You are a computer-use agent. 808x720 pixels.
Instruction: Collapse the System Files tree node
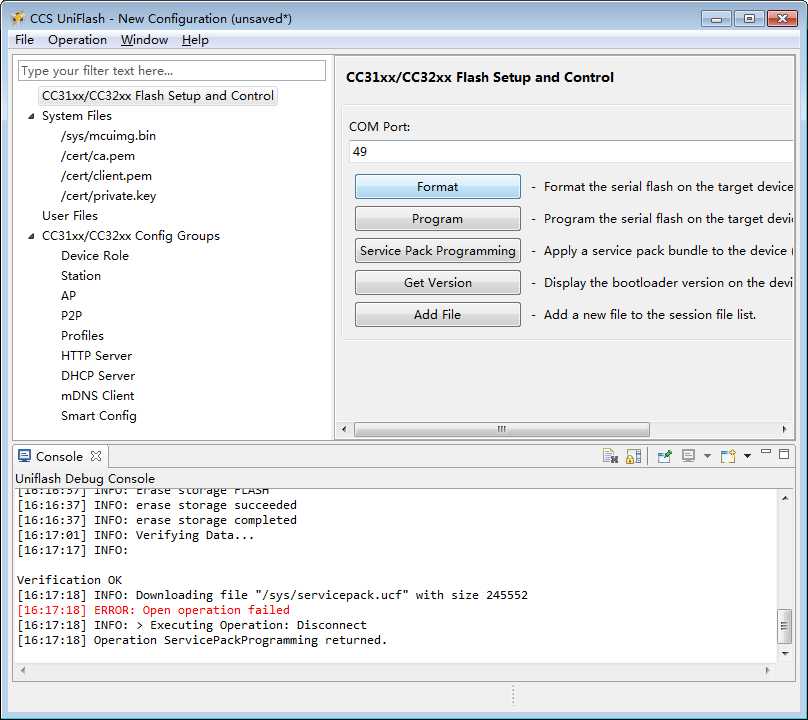(31, 116)
